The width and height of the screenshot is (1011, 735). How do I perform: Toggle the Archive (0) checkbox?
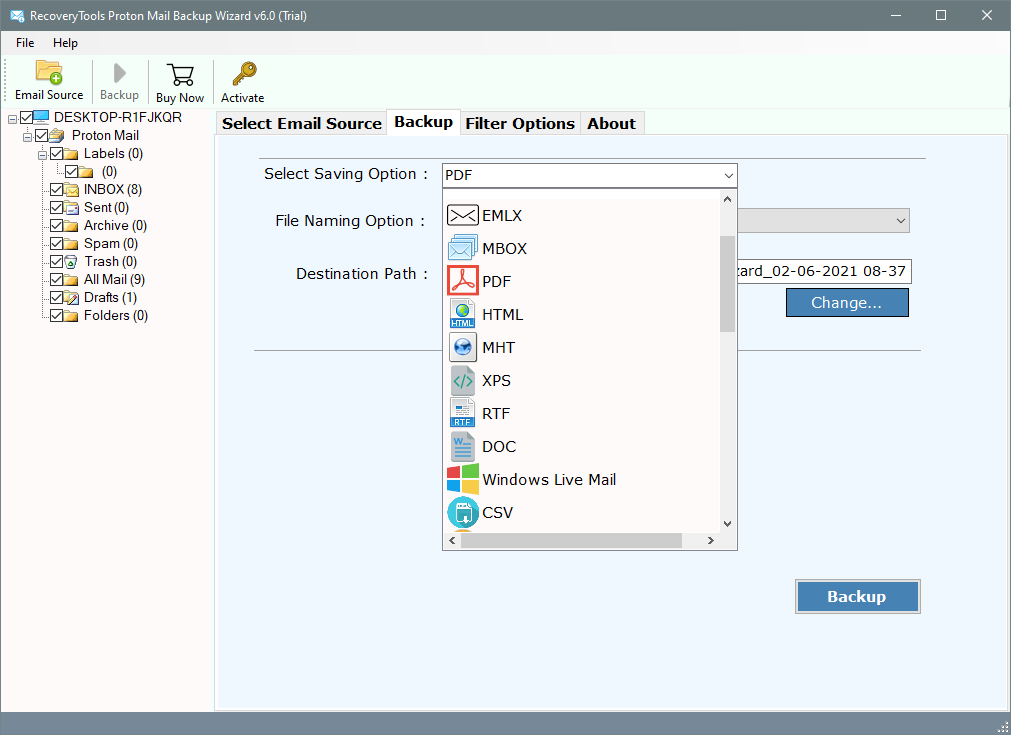[57, 226]
